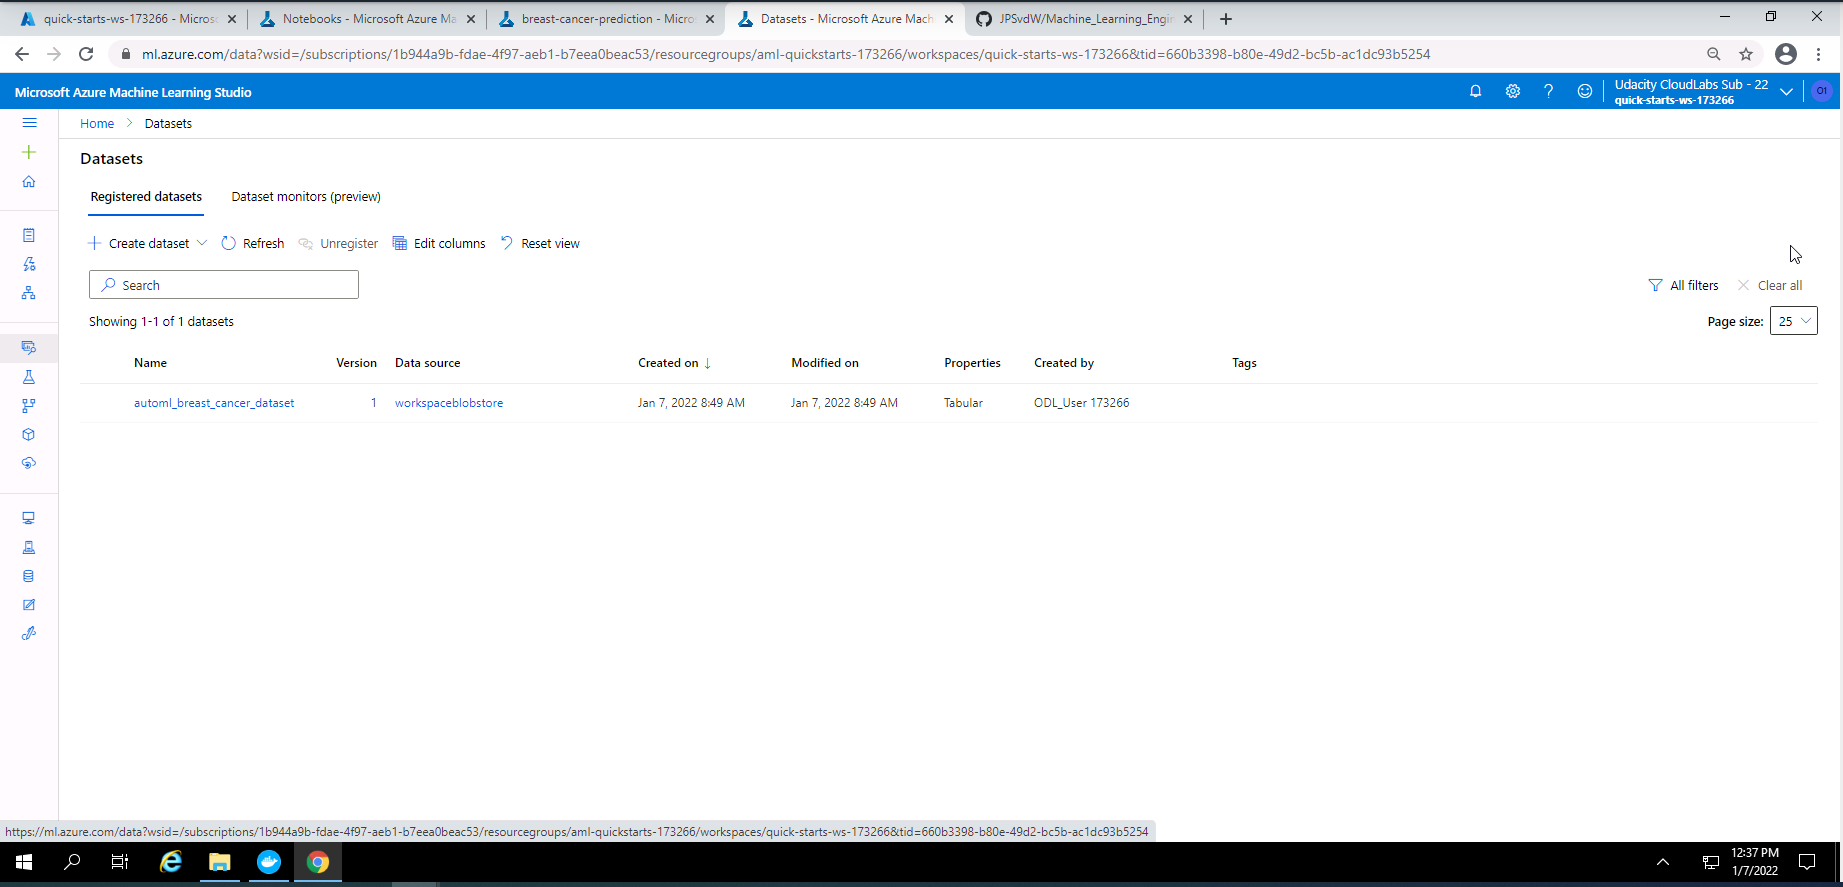
Task: Switch to JPSvdW/Machine_Learning GitHub browser tab
Action: [x=1084, y=19]
